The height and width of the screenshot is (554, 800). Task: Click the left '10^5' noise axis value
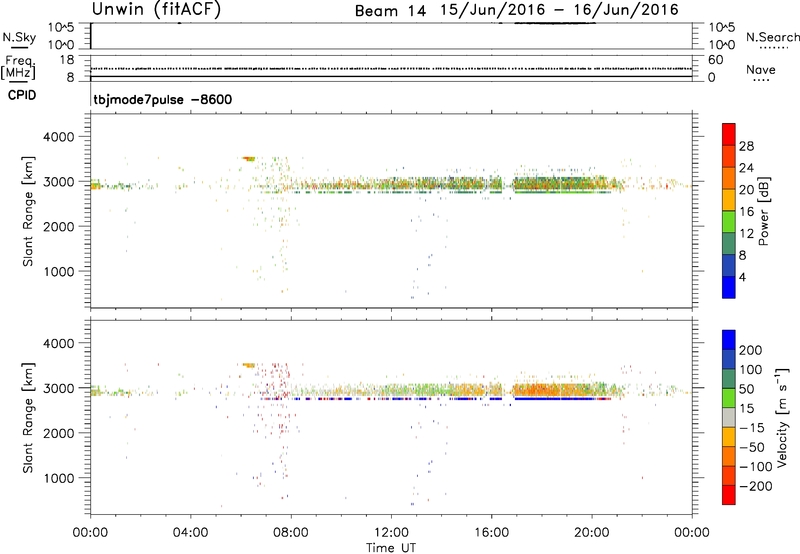coord(61,27)
